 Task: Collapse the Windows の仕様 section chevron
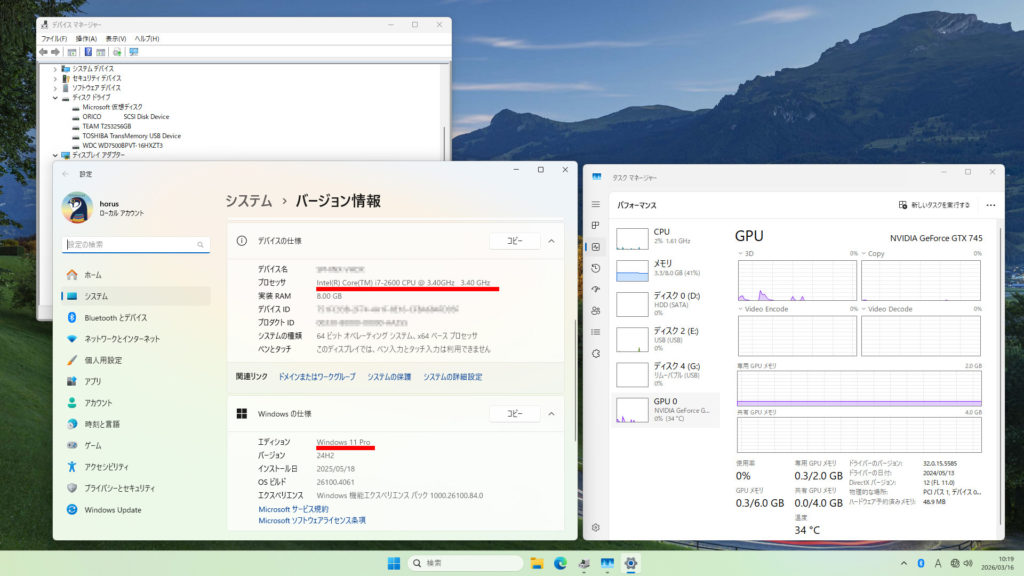point(551,413)
